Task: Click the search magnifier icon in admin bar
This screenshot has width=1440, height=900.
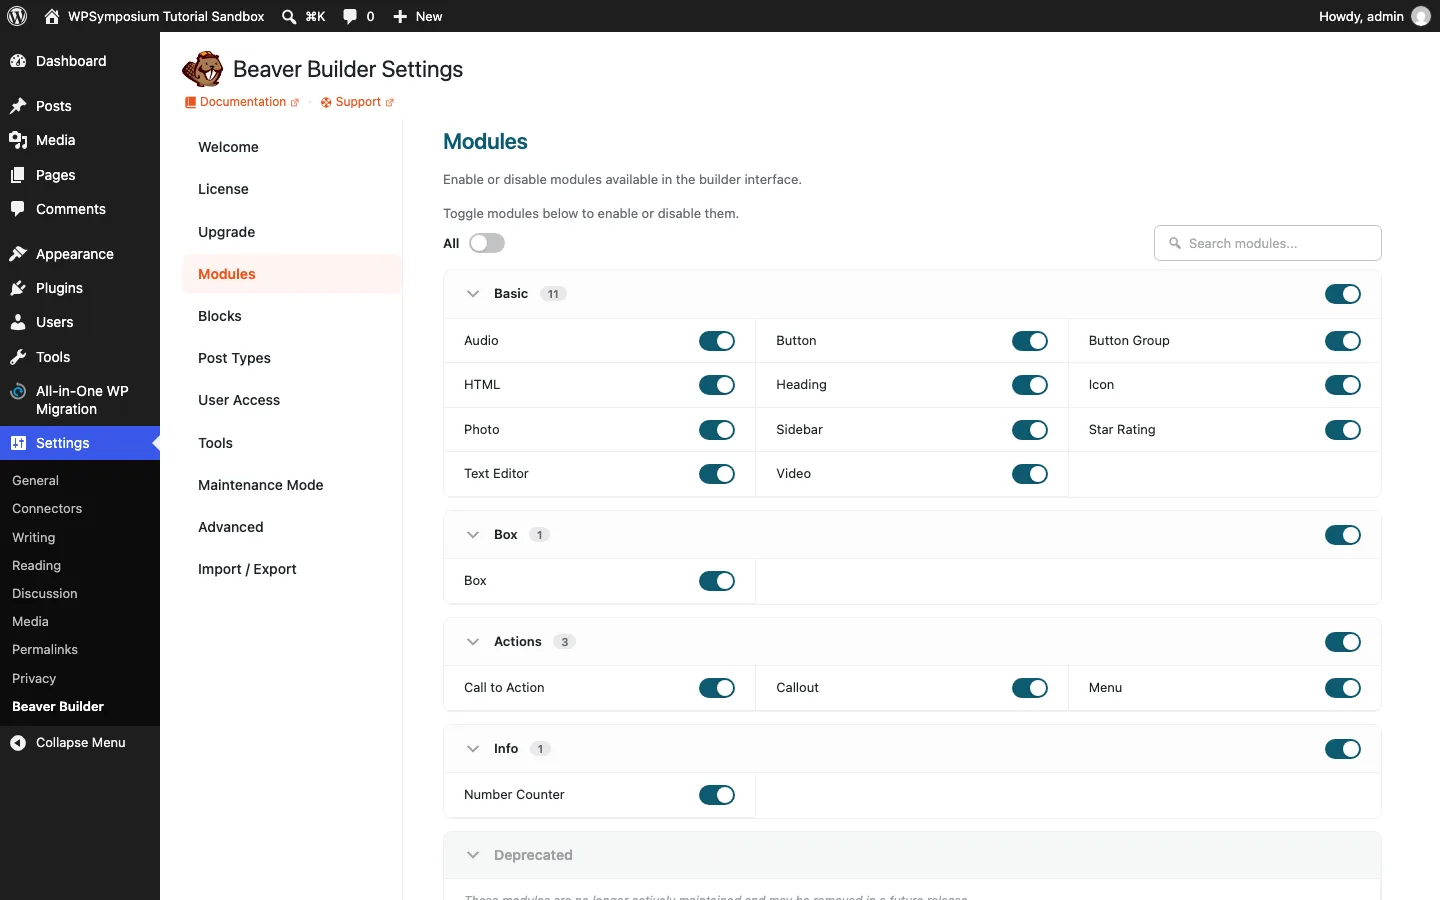Action: [289, 16]
